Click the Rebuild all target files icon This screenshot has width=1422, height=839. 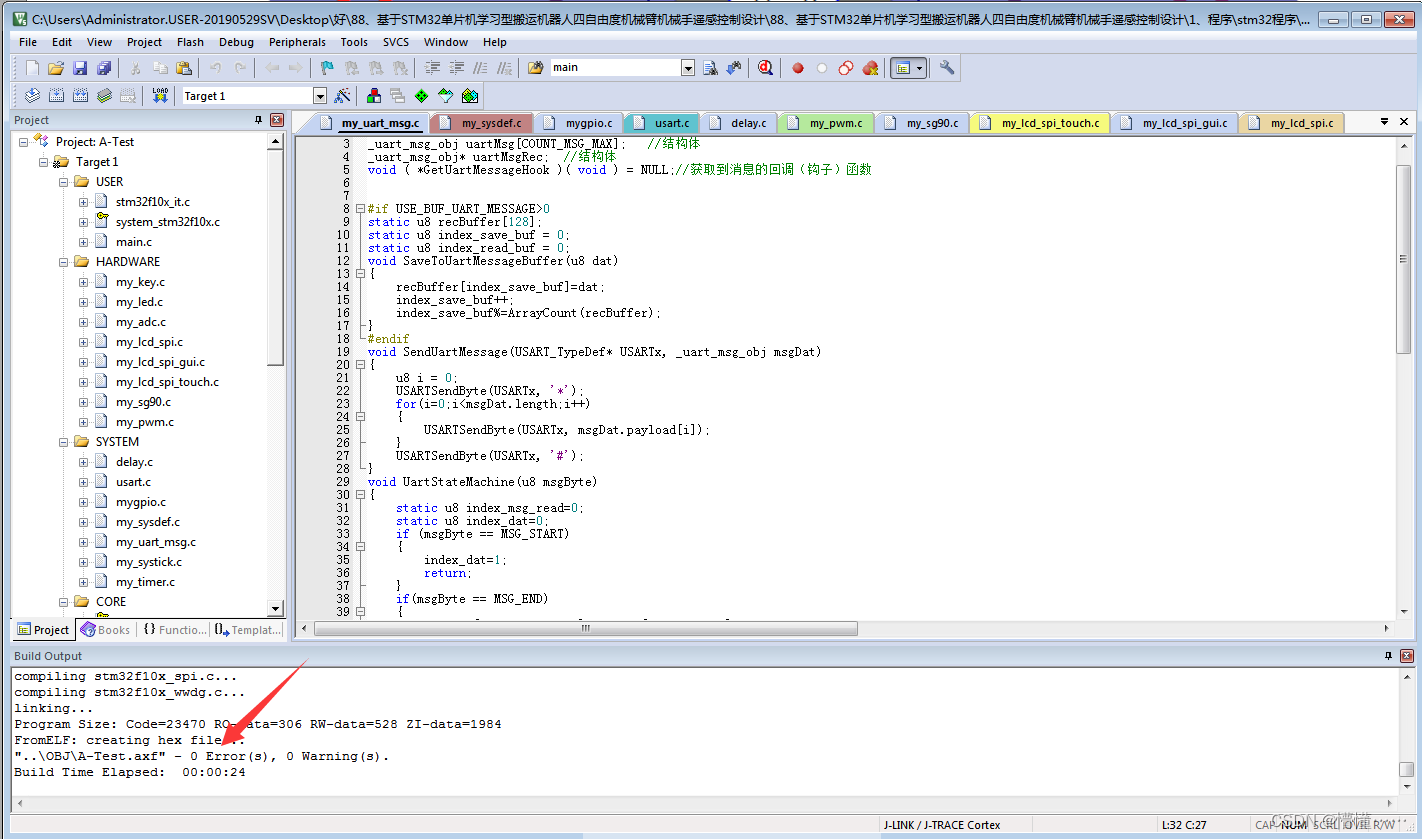[80, 96]
